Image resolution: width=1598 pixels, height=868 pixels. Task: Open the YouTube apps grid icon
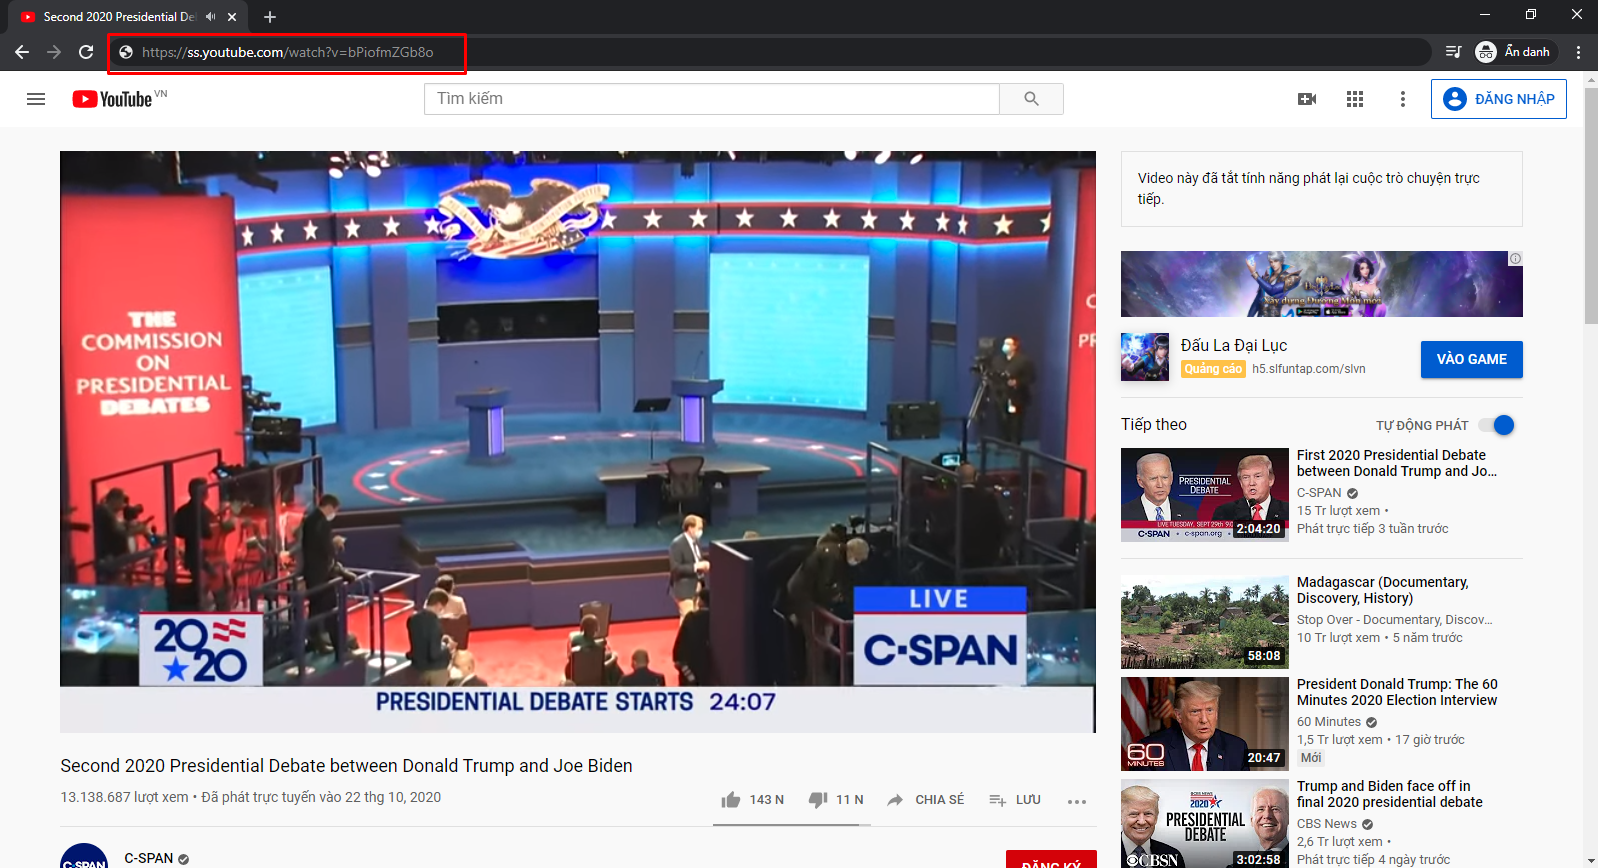pyautogui.click(x=1355, y=99)
